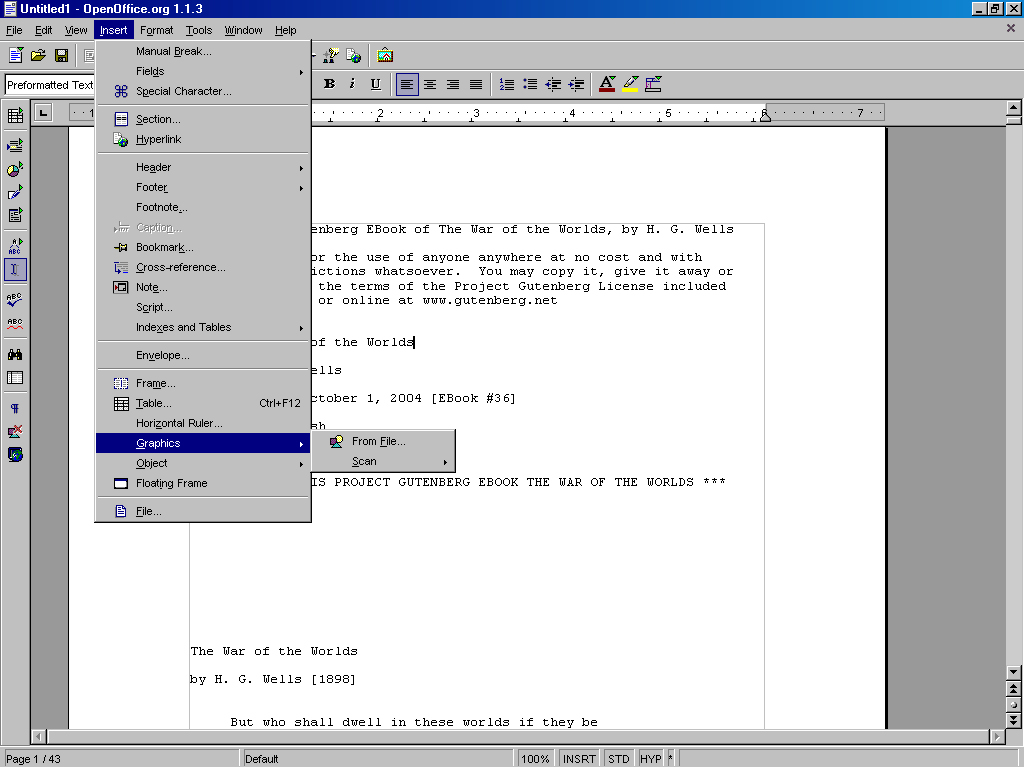This screenshot has width=1024, height=768.
Task: Click the Open file folder icon
Action: (38, 55)
